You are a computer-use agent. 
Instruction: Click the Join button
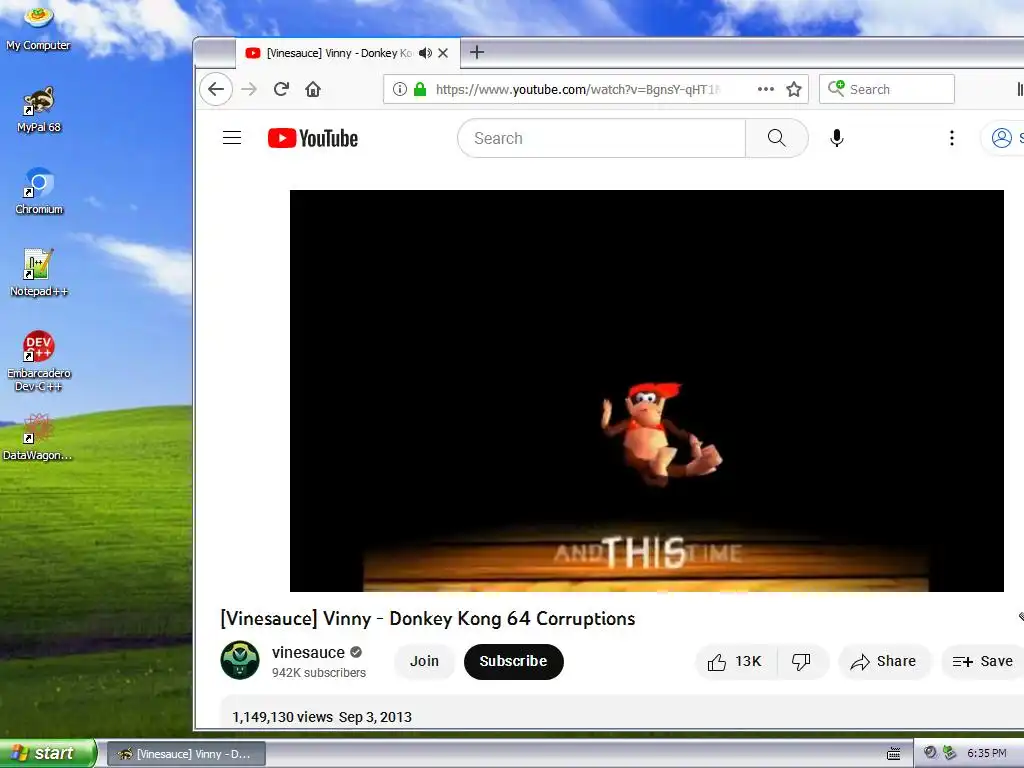424,661
